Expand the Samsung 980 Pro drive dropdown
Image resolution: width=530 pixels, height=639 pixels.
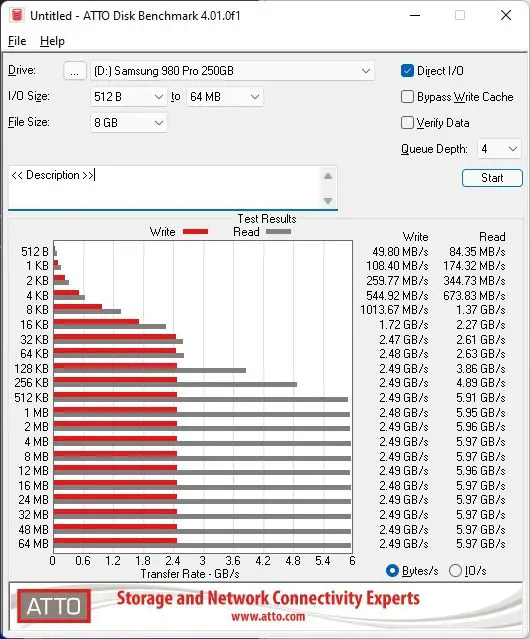232,71
